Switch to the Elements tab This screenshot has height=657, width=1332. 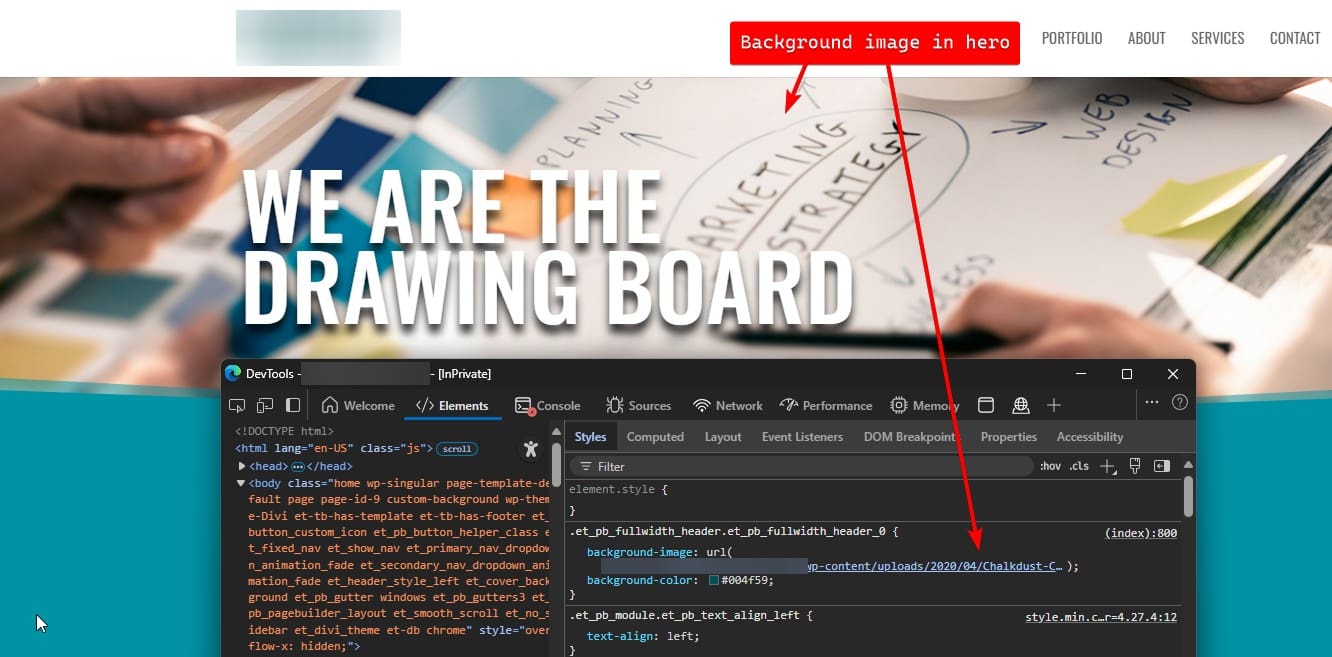[x=452, y=405]
